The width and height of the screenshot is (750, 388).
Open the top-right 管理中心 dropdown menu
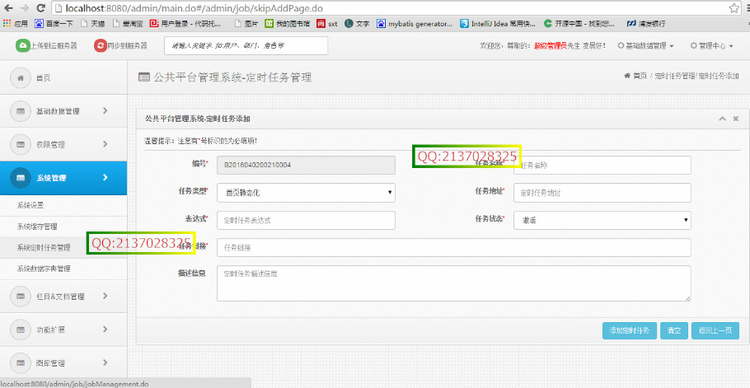click(x=712, y=46)
